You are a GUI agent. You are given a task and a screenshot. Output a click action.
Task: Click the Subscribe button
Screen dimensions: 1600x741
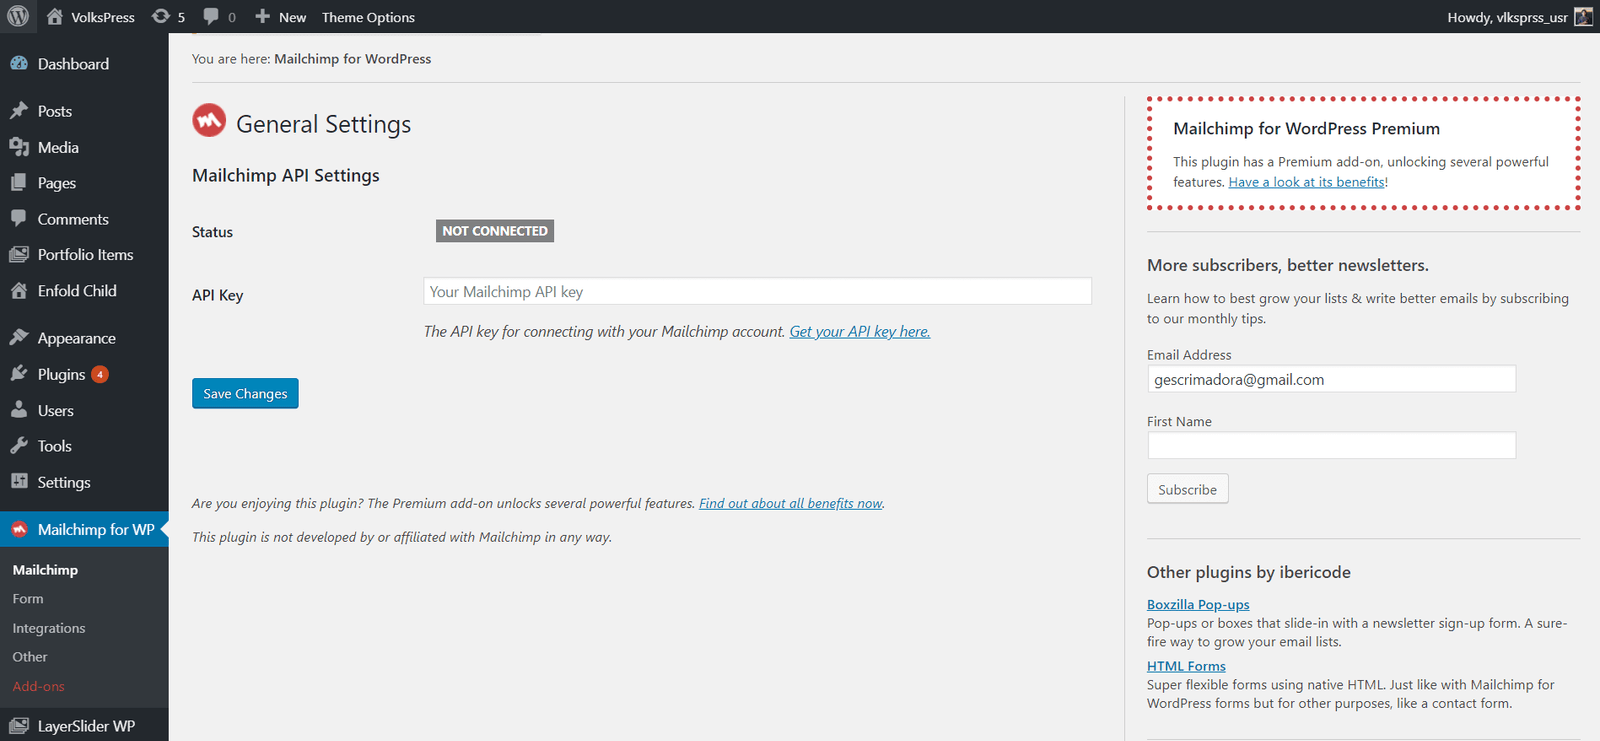coord(1187,489)
